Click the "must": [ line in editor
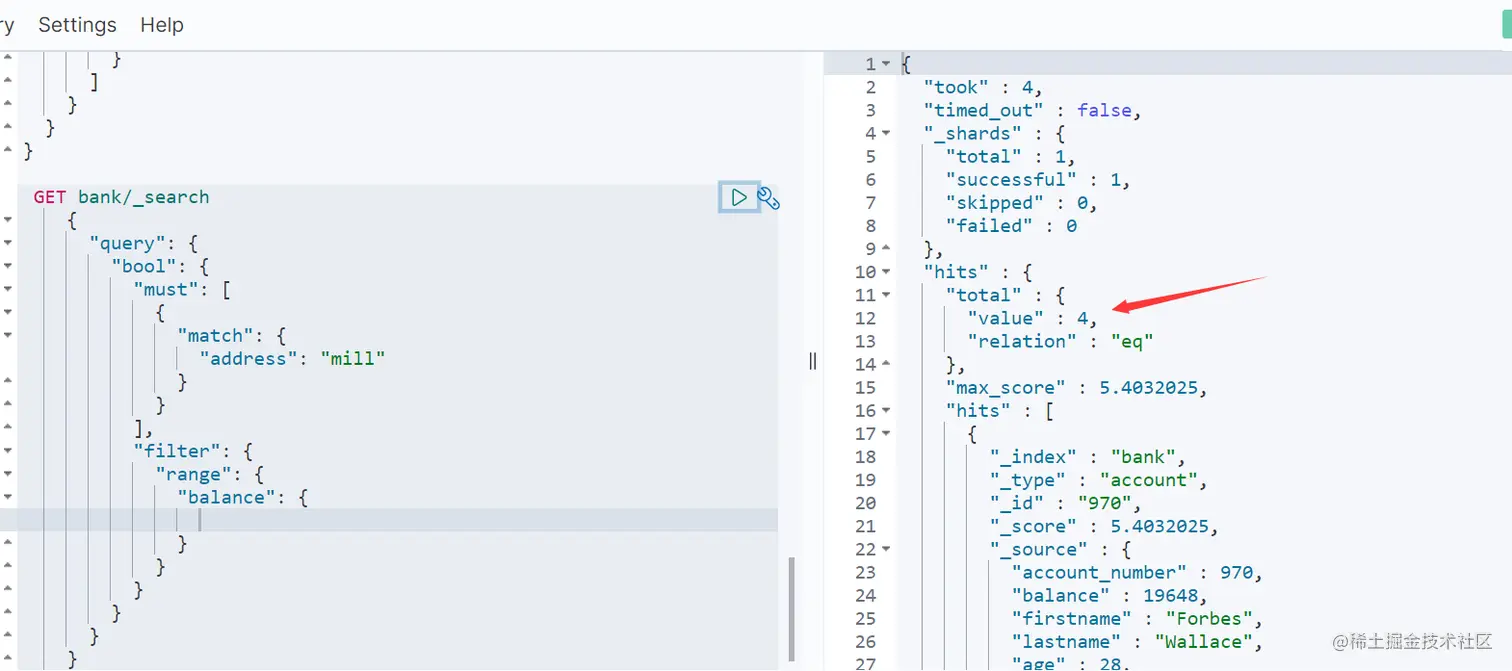Viewport: 1512px width, 671px height. pyautogui.click(x=182, y=290)
